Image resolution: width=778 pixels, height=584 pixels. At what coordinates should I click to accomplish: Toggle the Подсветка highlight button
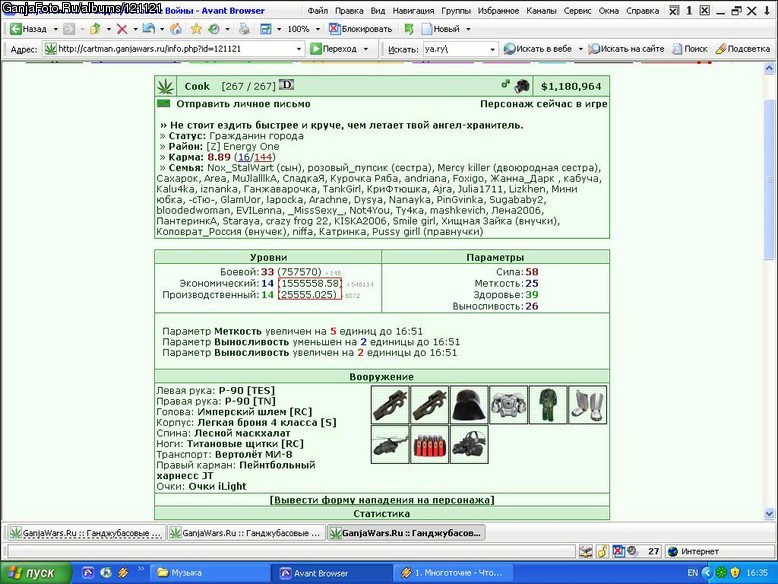pyautogui.click(x=743, y=49)
